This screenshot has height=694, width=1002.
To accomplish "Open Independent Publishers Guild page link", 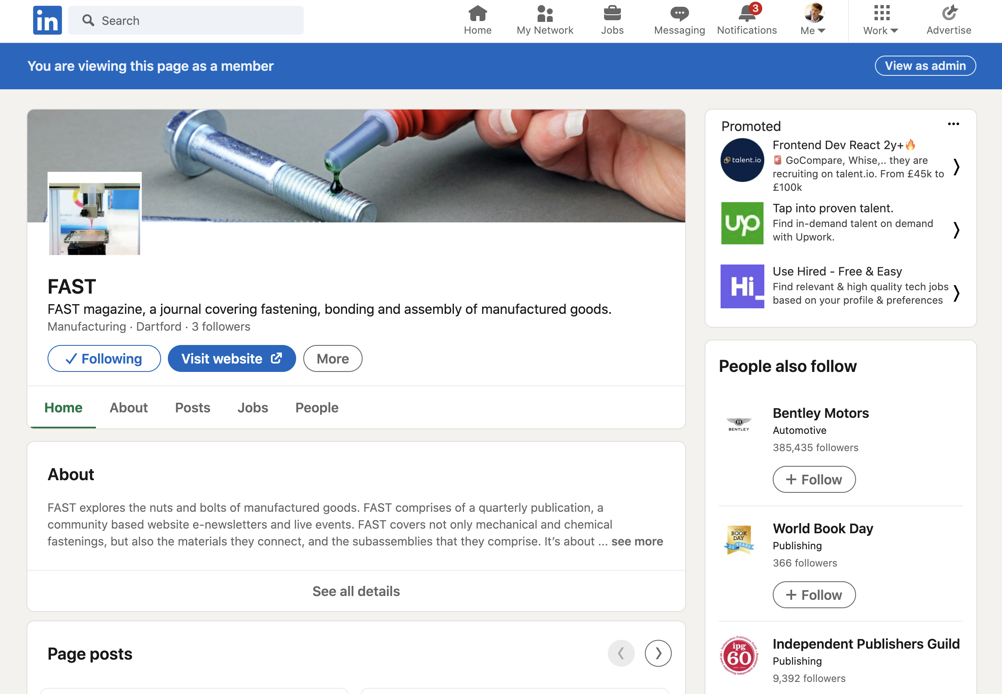I will click(866, 644).
